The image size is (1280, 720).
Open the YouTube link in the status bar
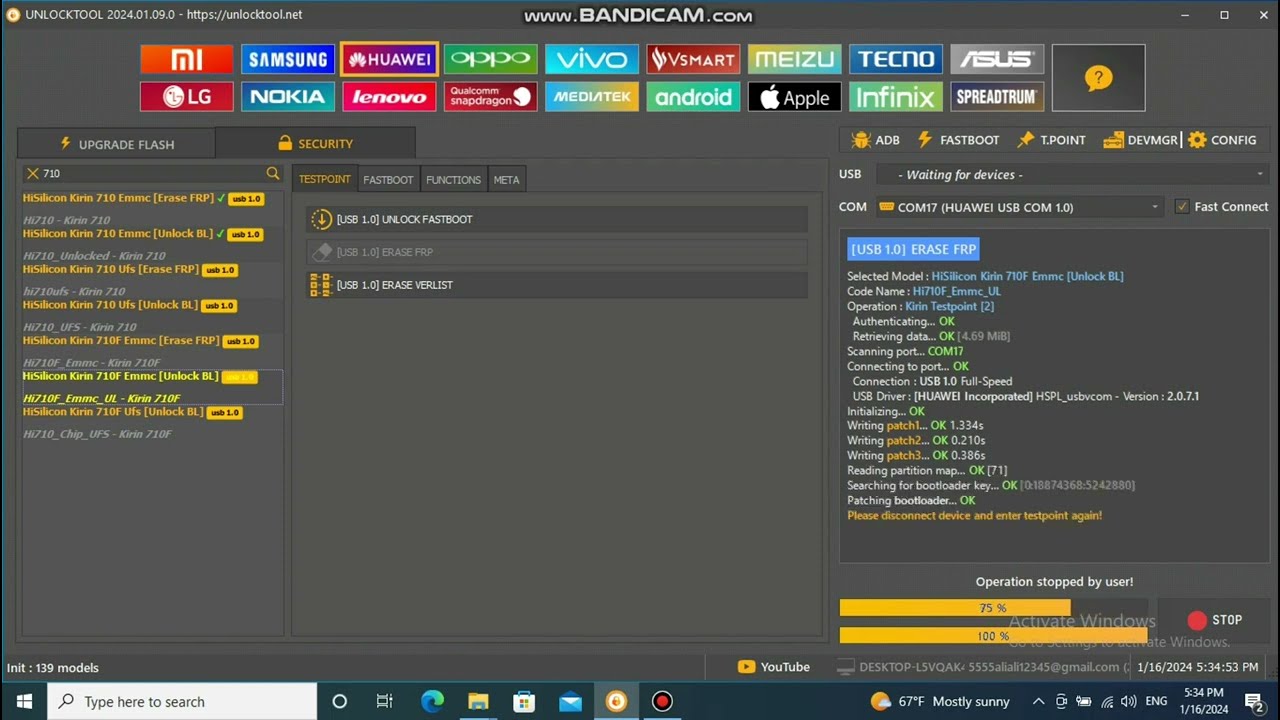point(774,667)
